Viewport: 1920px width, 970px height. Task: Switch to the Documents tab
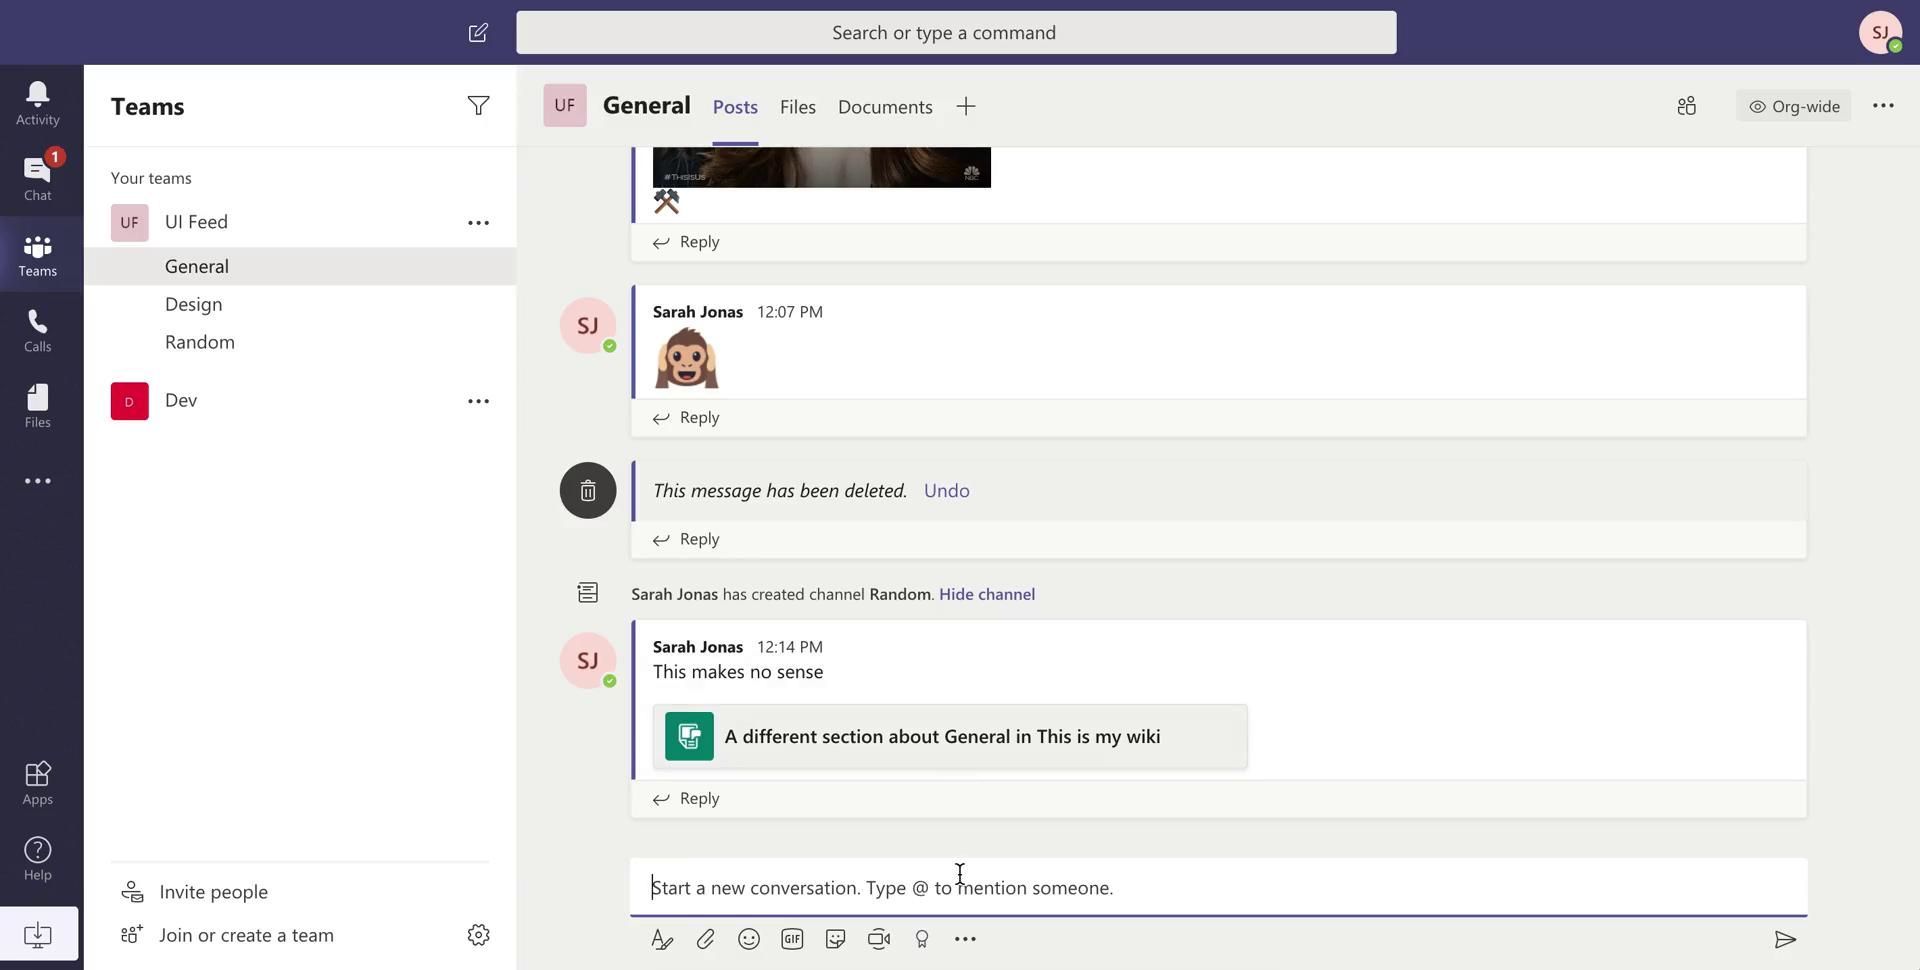click(x=885, y=107)
